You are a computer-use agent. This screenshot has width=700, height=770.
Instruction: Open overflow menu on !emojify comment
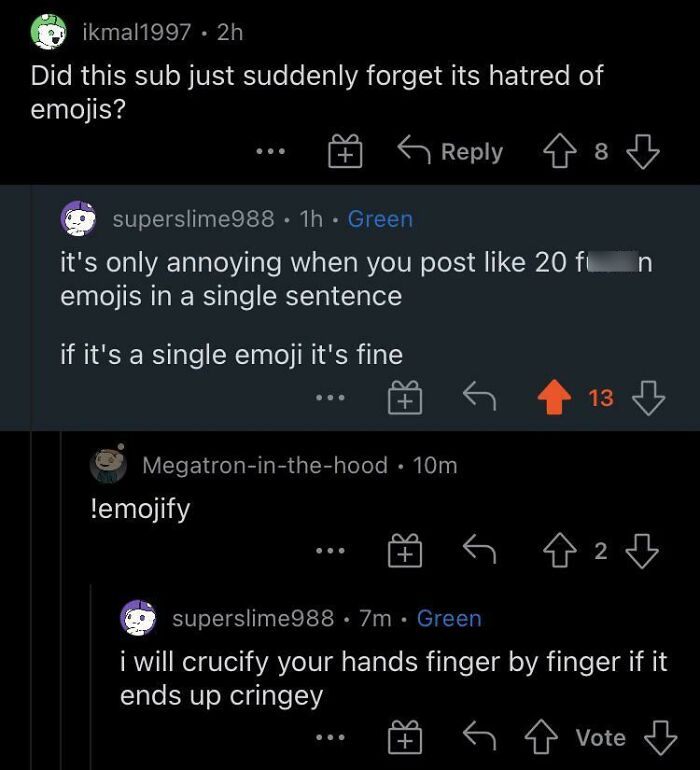tap(328, 549)
